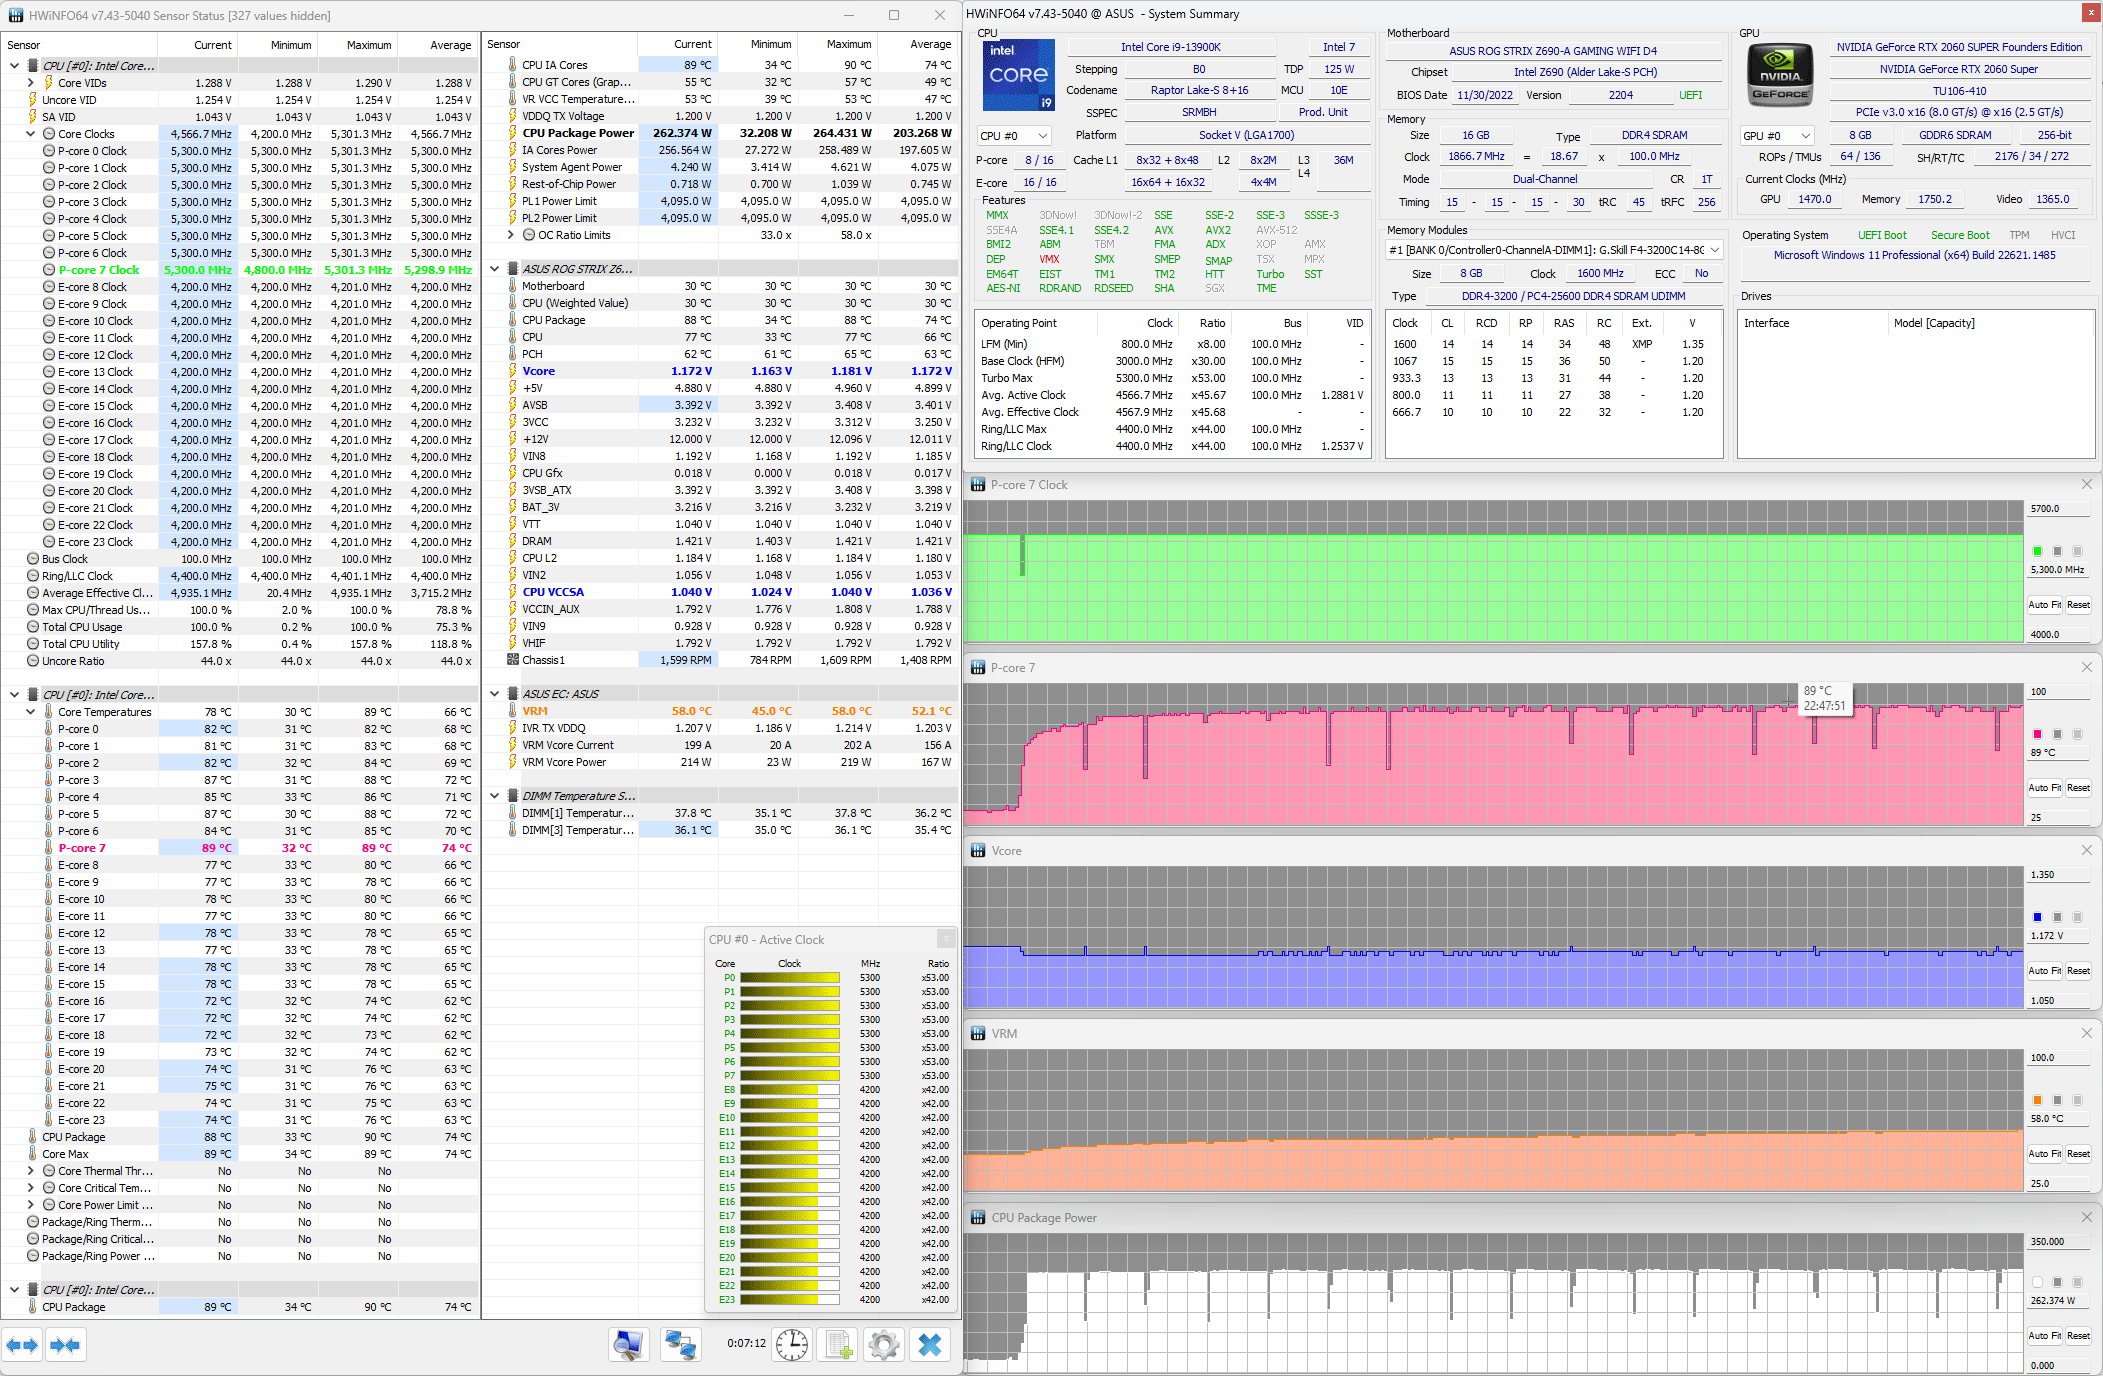This screenshot has height=1376, width=2103.
Task: Open the network computers remote monitoring icon
Action: (x=681, y=1345)
